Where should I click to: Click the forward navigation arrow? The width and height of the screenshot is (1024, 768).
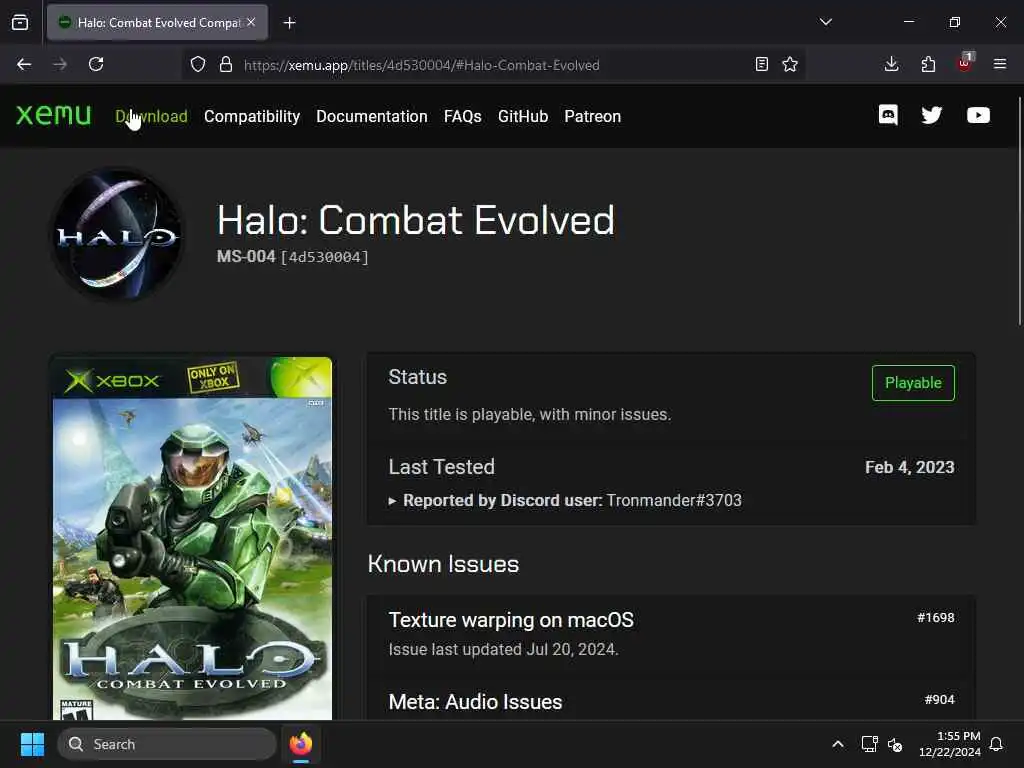coord(60,64)
